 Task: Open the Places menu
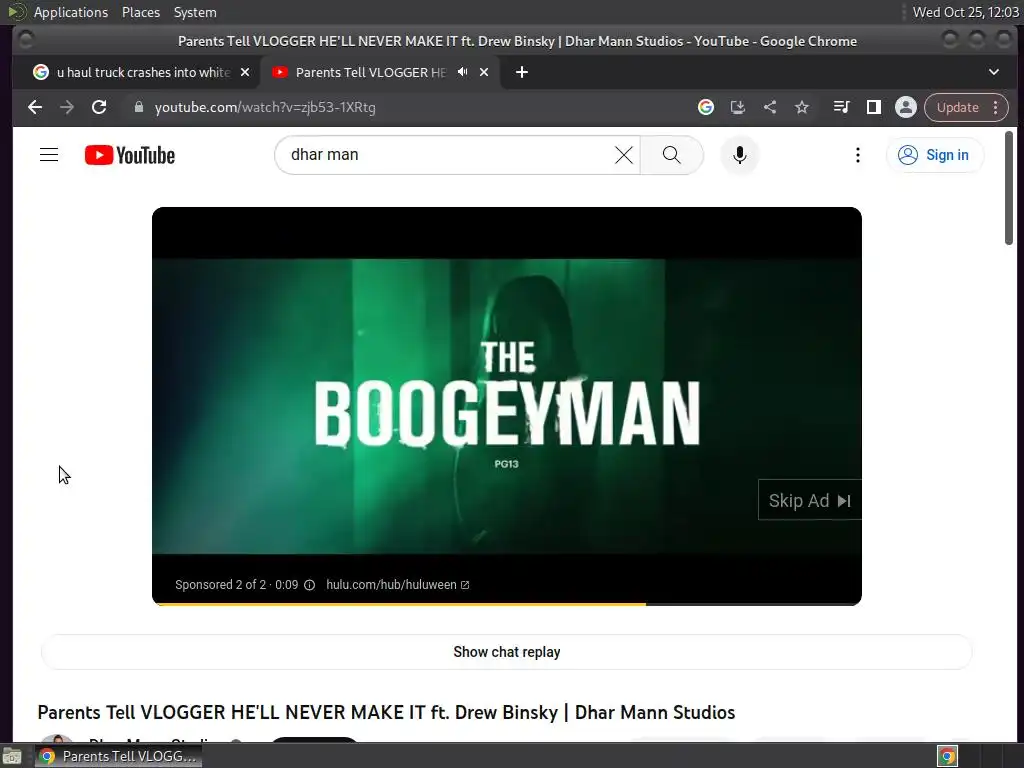point(141,12)
